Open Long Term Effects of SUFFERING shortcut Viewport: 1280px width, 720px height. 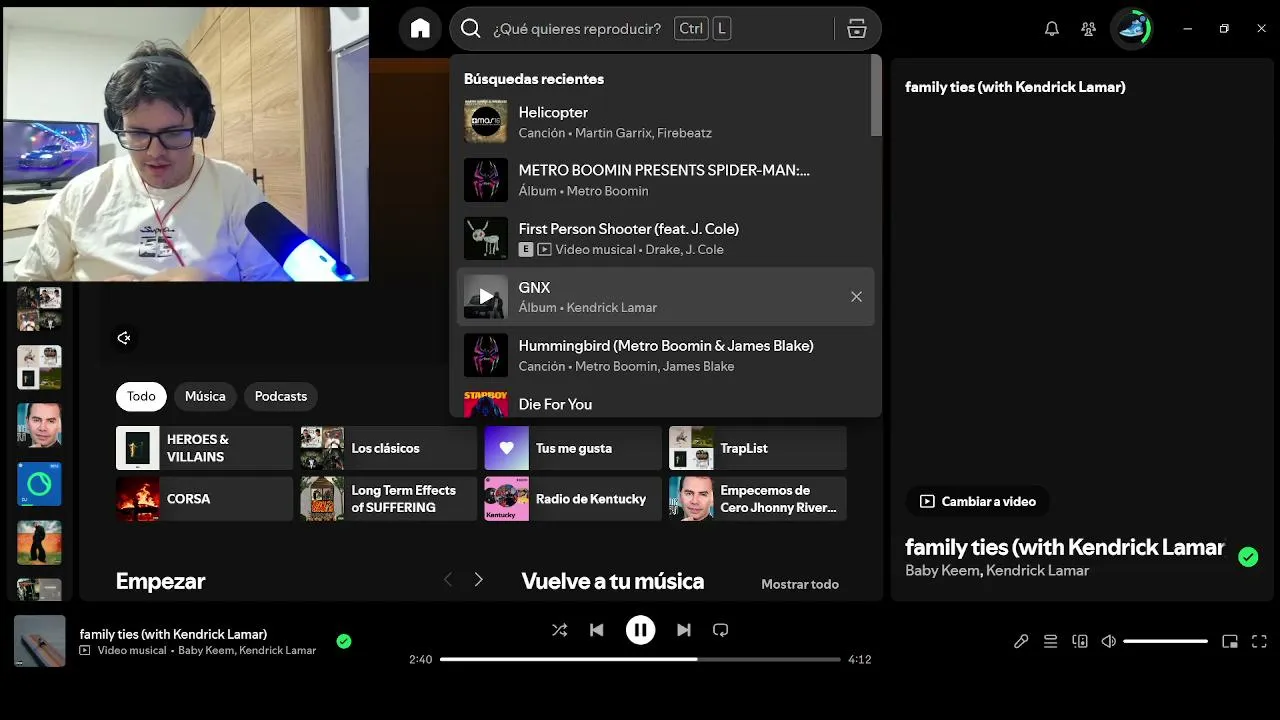[389, 499]
